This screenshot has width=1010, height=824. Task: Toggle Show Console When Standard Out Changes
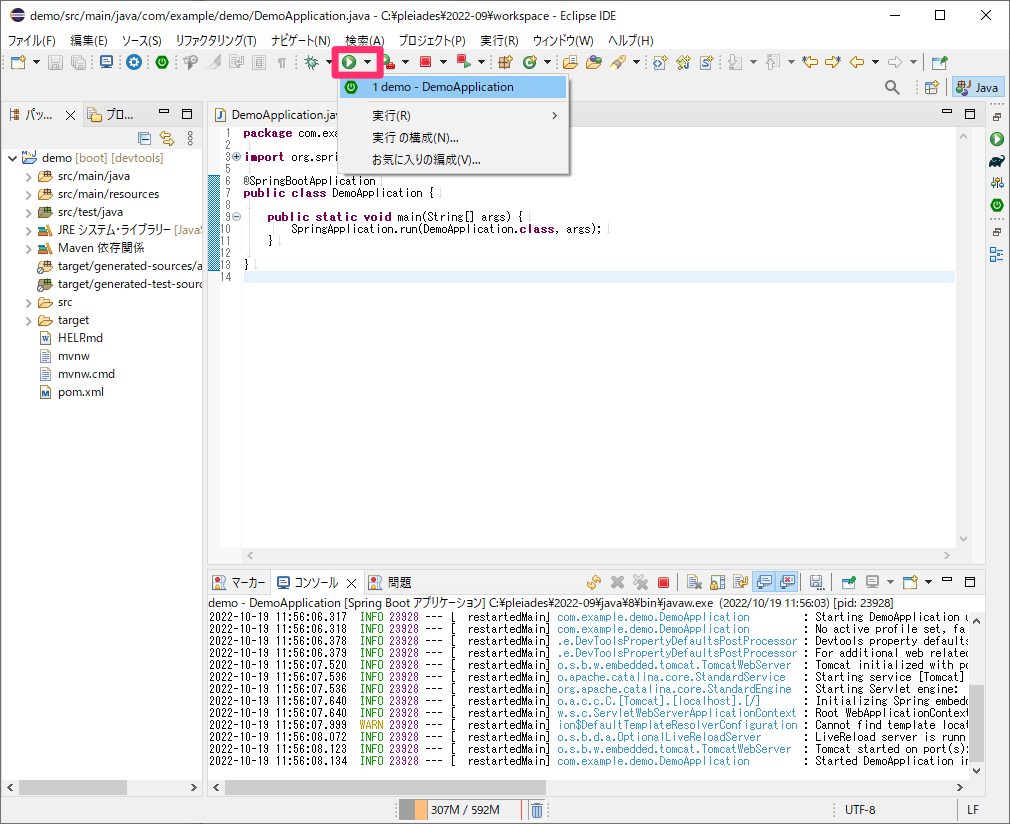coord(764,582)
